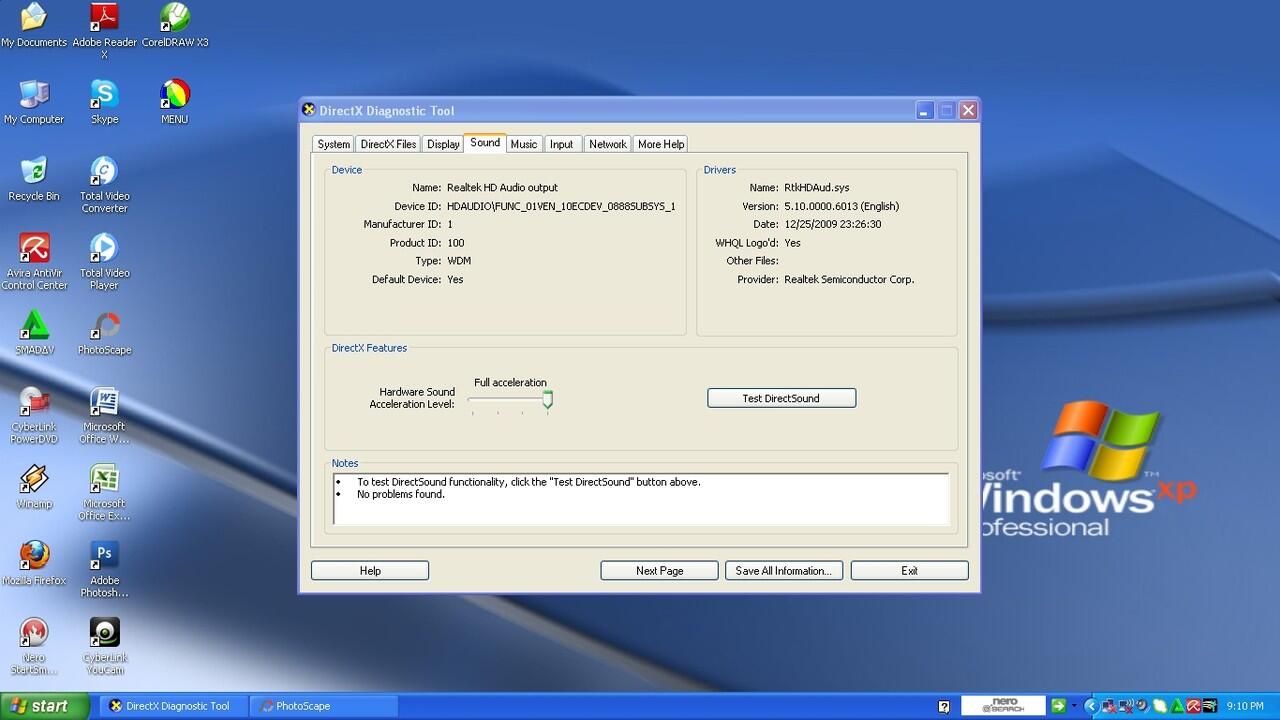Launch Winamp from the desktop
The image size is (1280, 720).
(34, 487)
